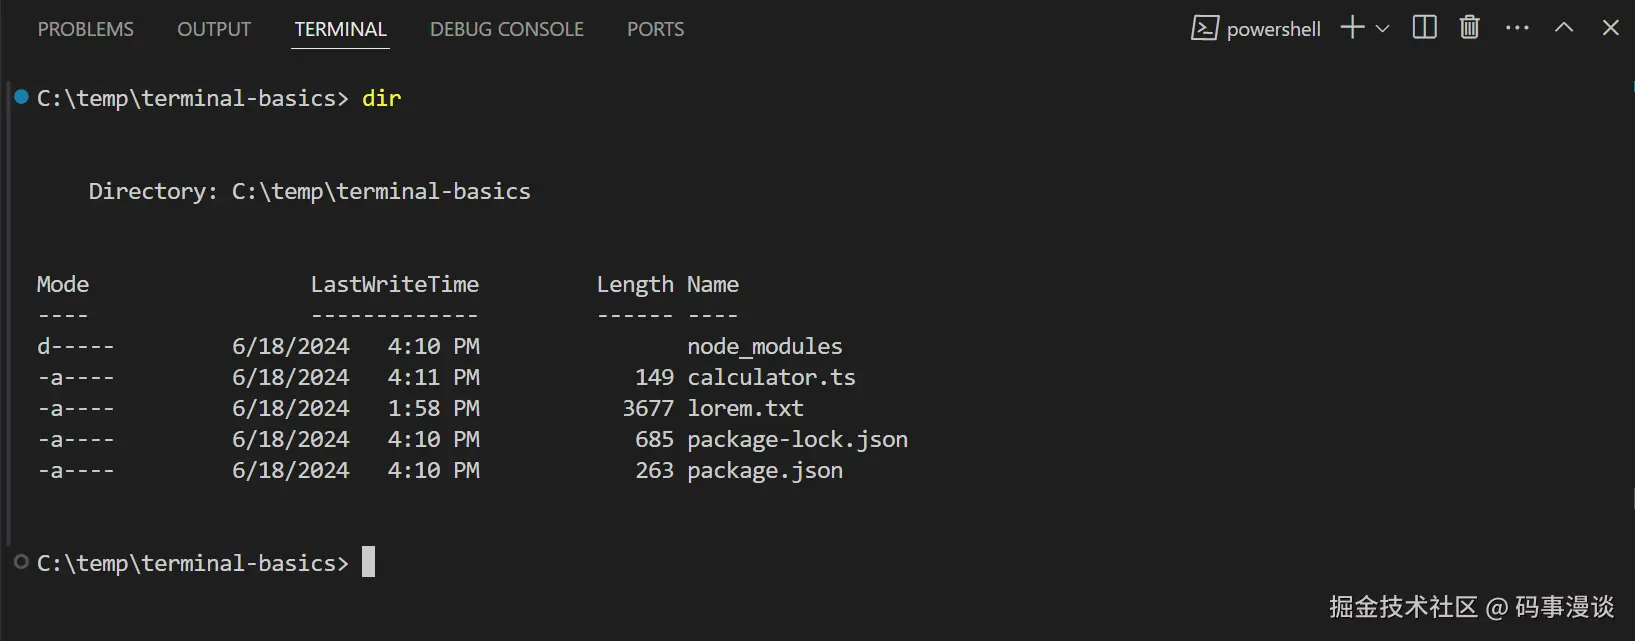The image size is (1635, 641).
Task: Click the calculator.ts file name
Action: pyautogui.click(x=771, y=377)
